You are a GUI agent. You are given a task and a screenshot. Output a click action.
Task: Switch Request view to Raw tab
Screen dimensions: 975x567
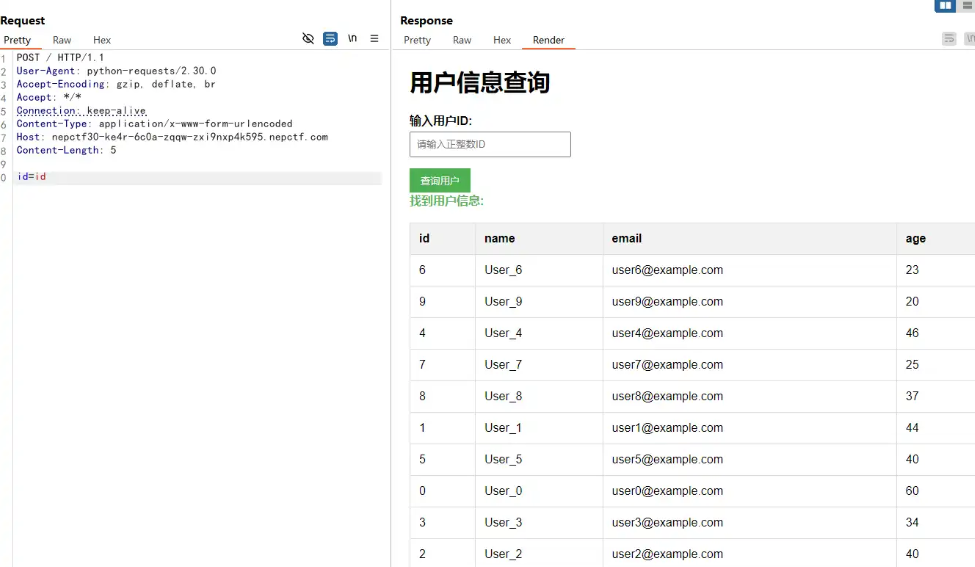[62, 40]
